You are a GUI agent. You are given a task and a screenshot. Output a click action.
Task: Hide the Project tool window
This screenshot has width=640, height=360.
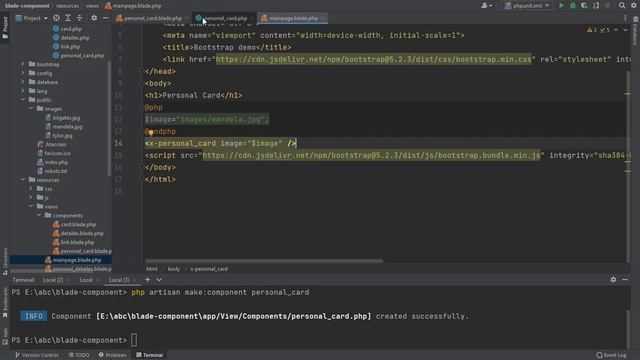pyautogui.click(x=106, y=18)
